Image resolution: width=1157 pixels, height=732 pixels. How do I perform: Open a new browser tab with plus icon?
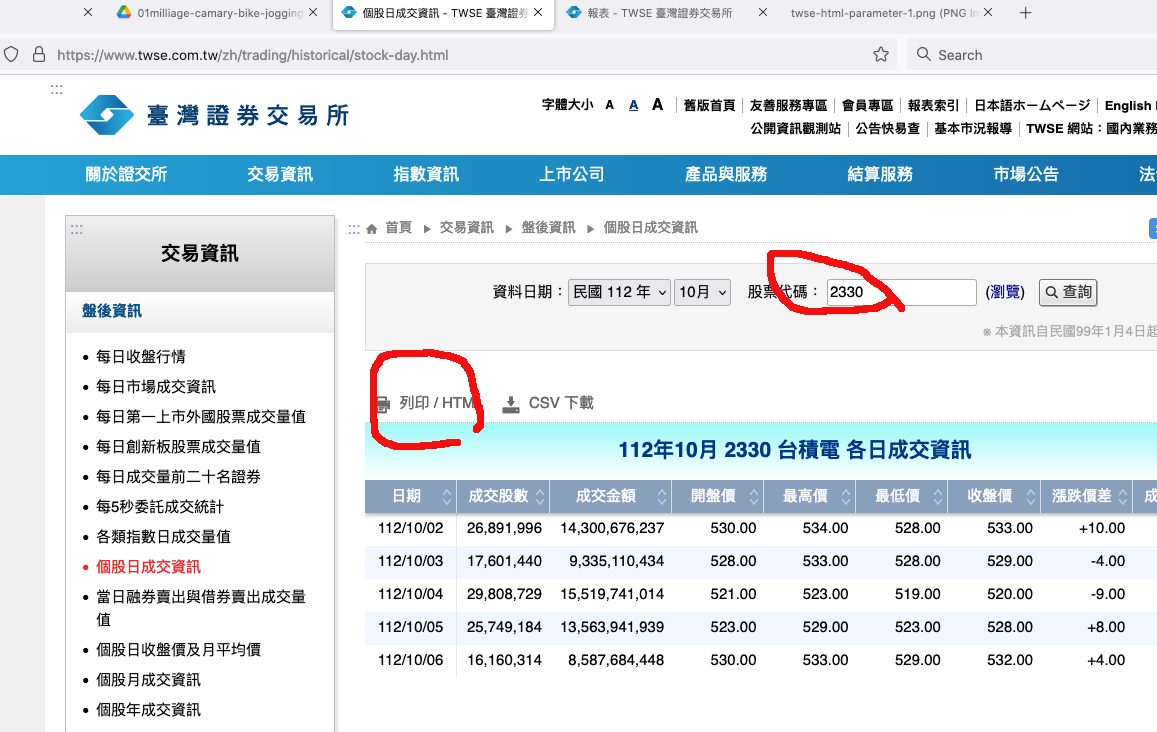tap(1025, 13)
